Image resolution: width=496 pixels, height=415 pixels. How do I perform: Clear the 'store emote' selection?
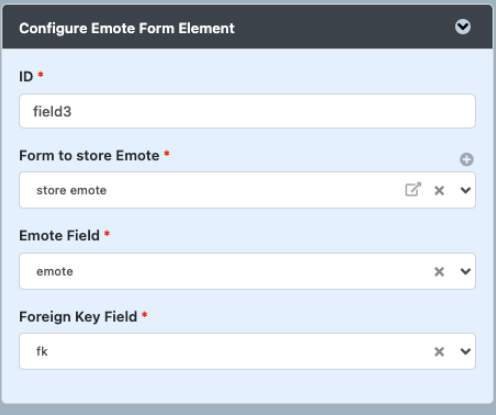point(439,190)
